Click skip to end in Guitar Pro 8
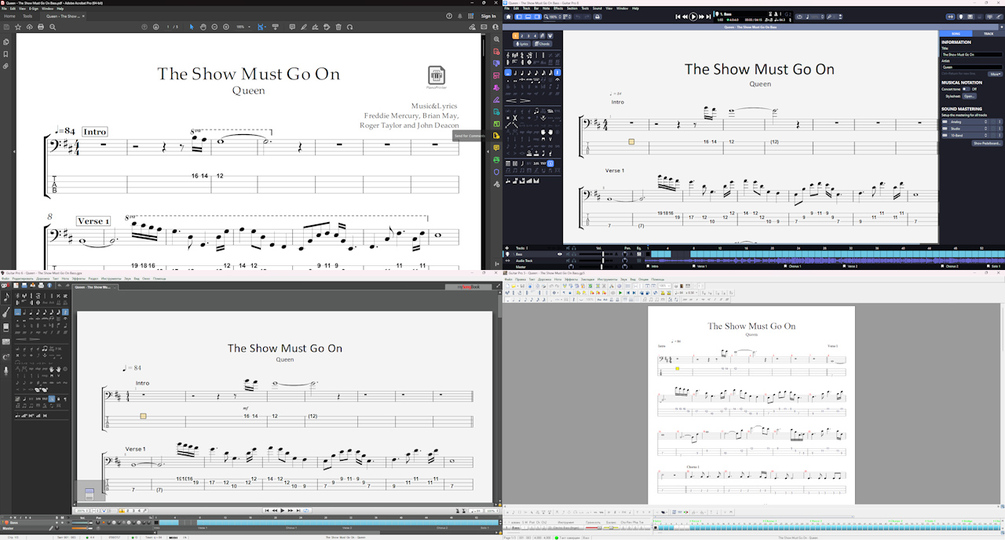This screenshot has width=1005, height=540. (x=708, y=17)
